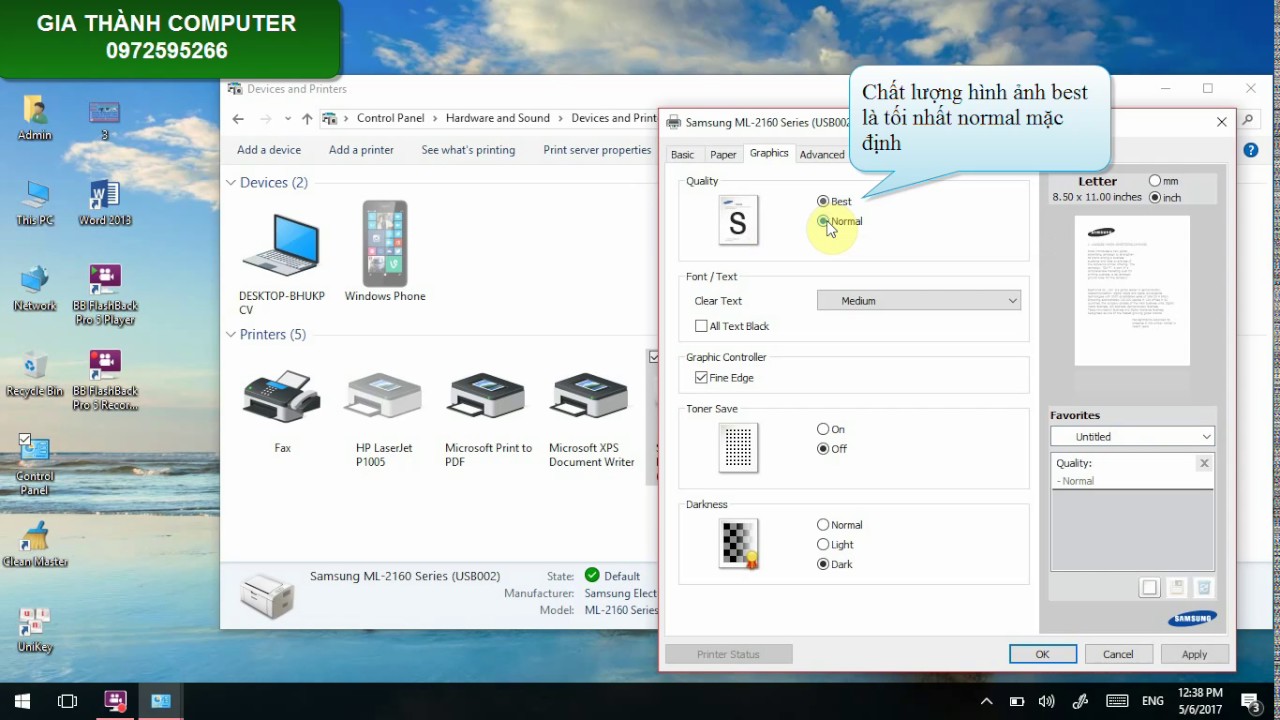
Task: Click the new favorite preset icon
Action: pos(1150,588)
